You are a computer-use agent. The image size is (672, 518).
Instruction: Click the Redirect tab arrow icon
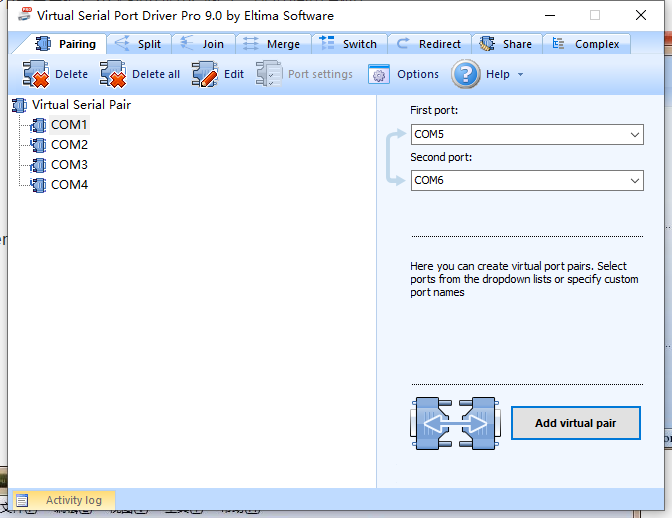402,43
